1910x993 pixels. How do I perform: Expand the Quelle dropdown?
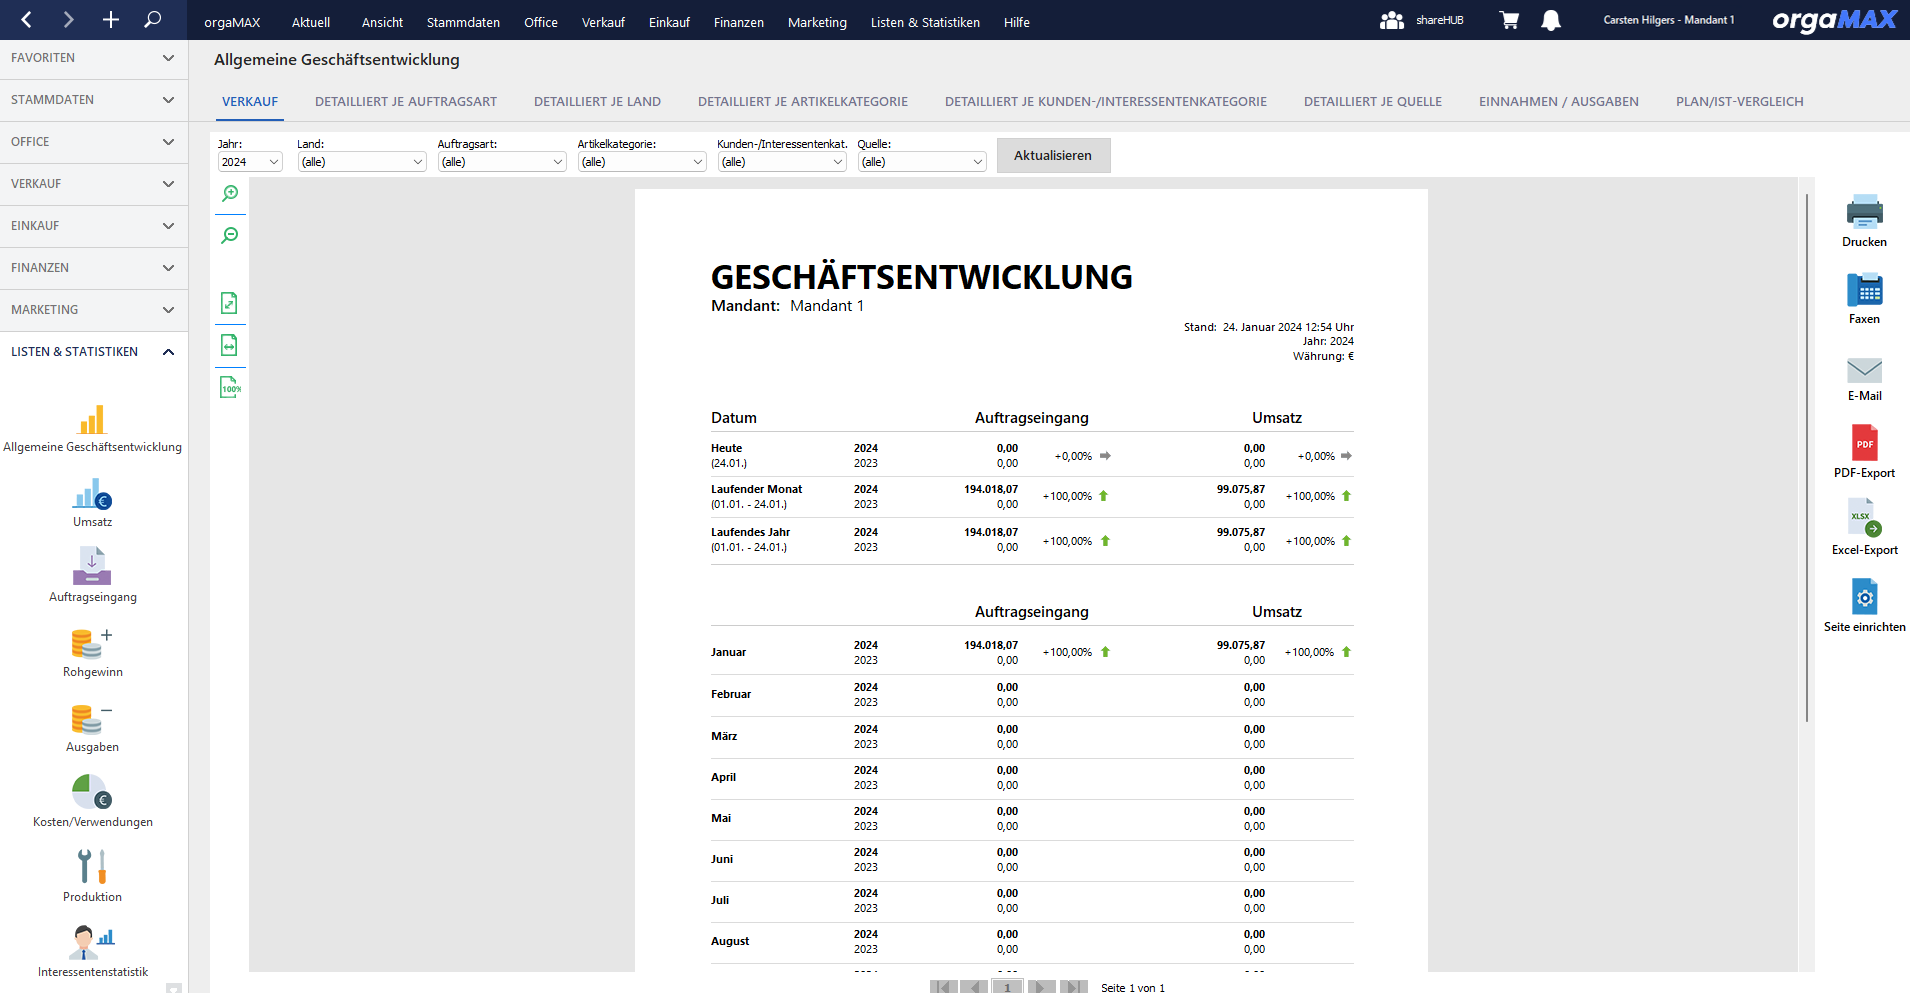point(921,162)
